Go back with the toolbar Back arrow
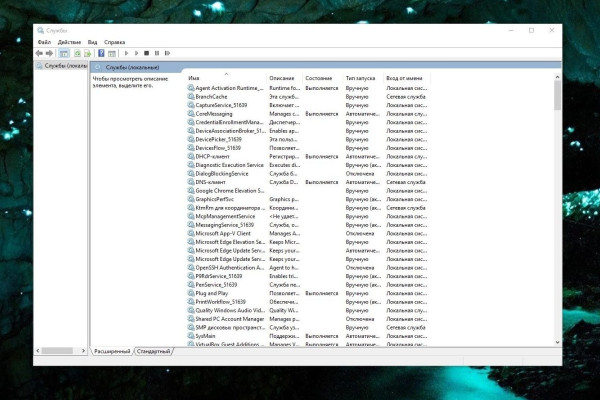The height and width of the screenshot is (400, 600). coord(39,53)
